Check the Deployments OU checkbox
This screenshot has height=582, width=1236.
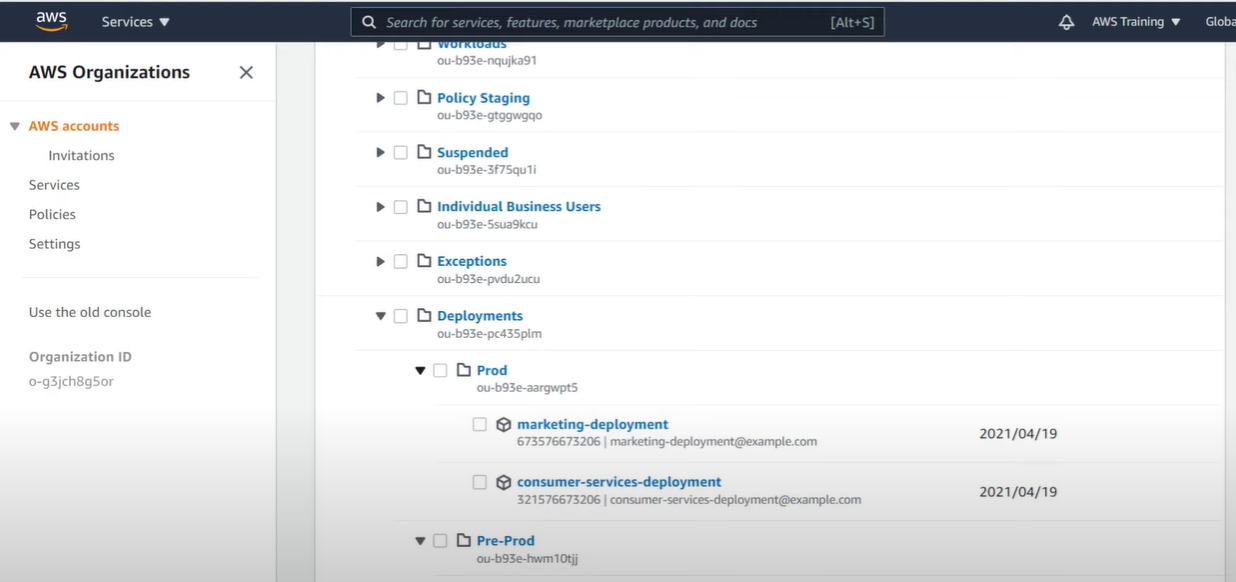pos(400,316)
